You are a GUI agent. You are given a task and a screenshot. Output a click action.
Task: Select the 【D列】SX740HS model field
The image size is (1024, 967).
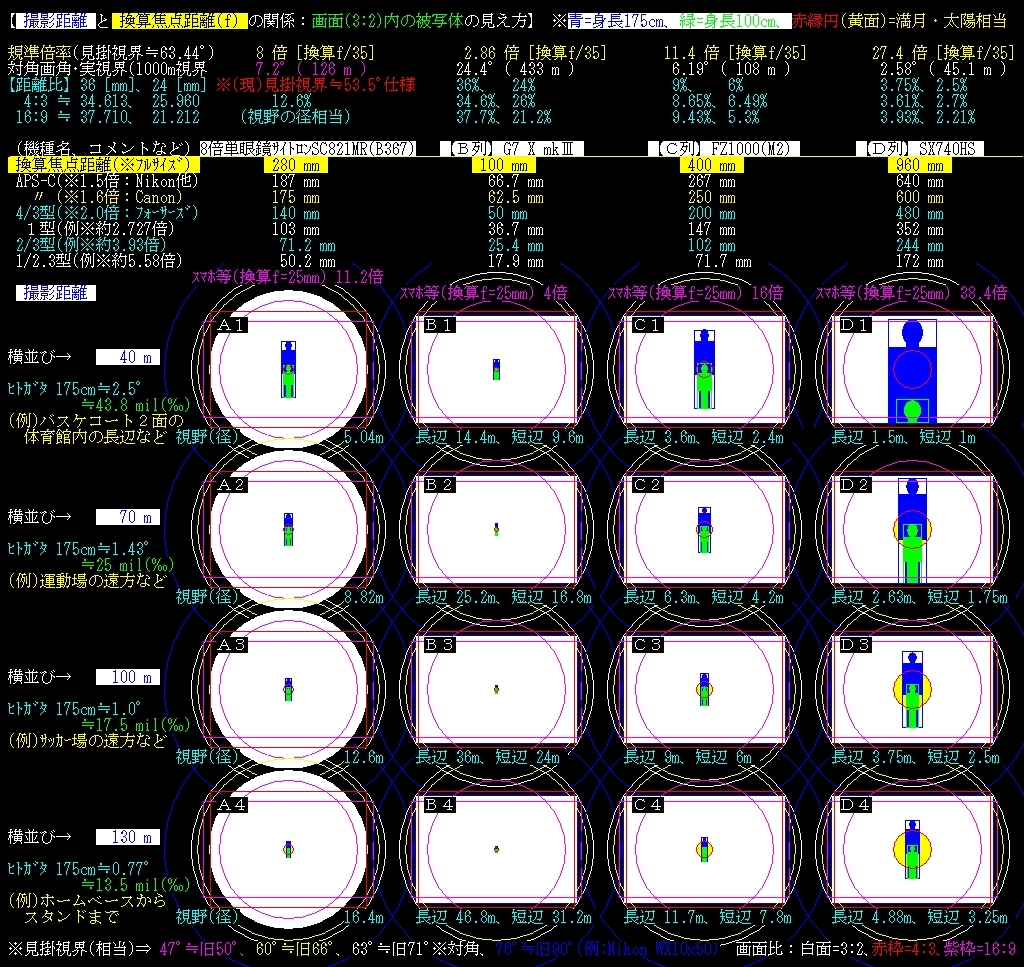(920, 149)
